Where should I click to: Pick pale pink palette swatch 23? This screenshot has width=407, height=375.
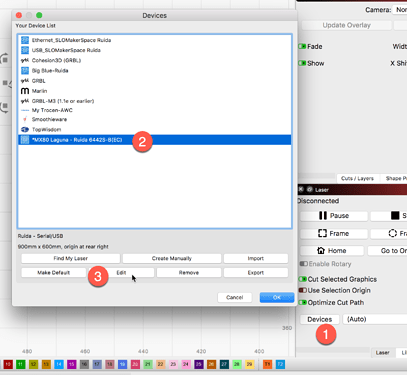(x=173, y=364)
